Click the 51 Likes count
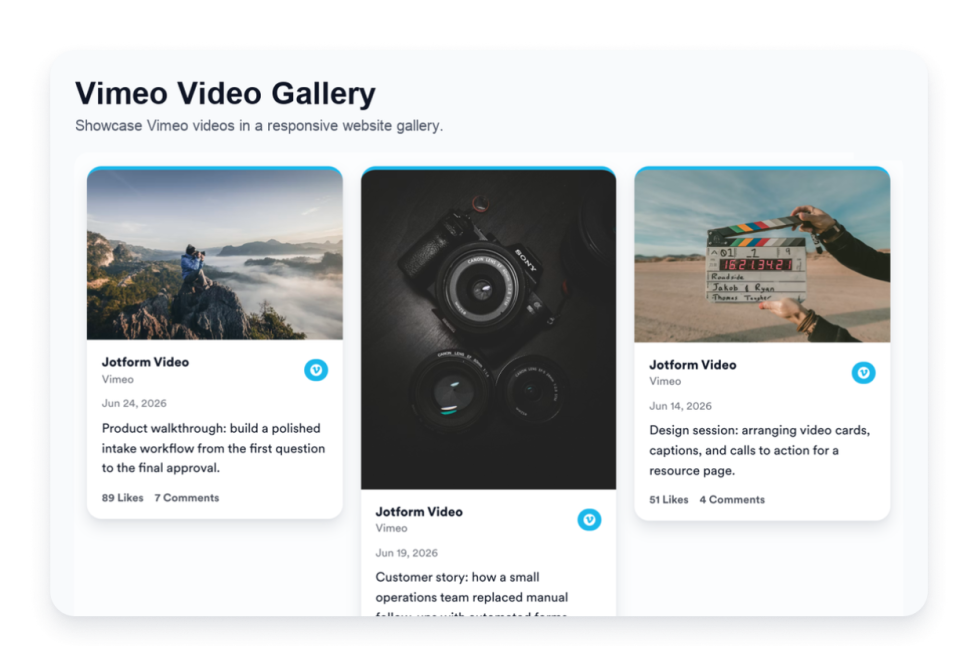Image resolution: width=978 pixels, height=646 pixels. point(669,499)
